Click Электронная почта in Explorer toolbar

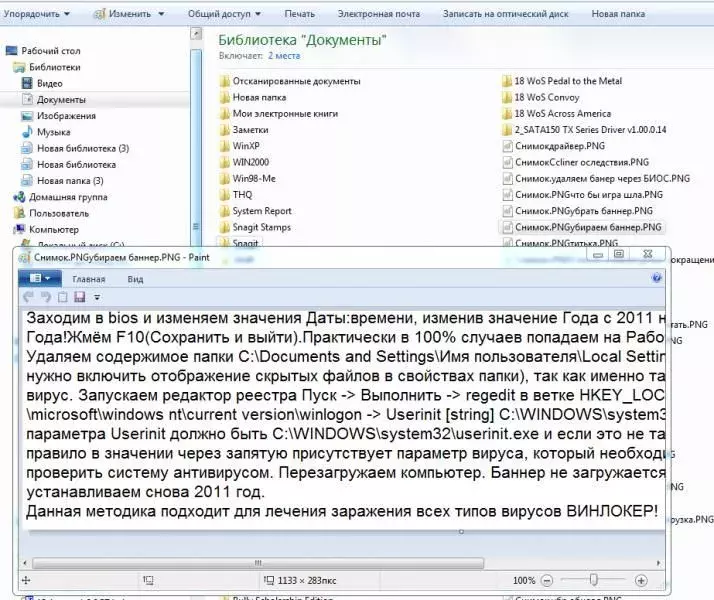point(379,14)
